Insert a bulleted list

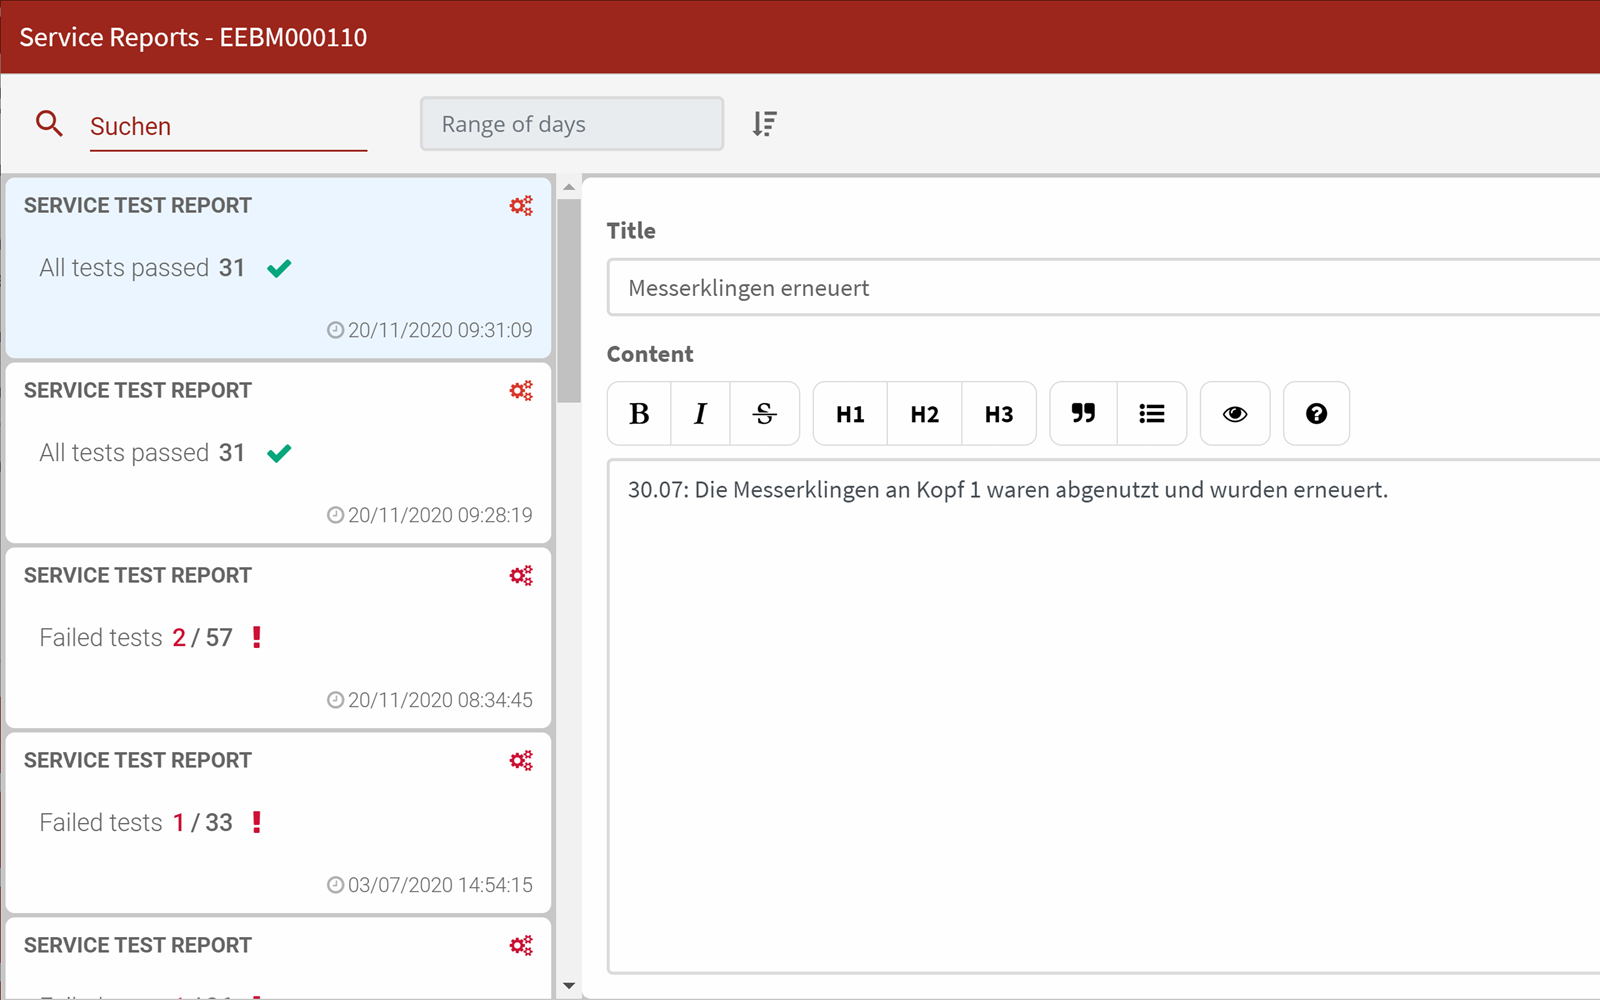click(1152, 414)
